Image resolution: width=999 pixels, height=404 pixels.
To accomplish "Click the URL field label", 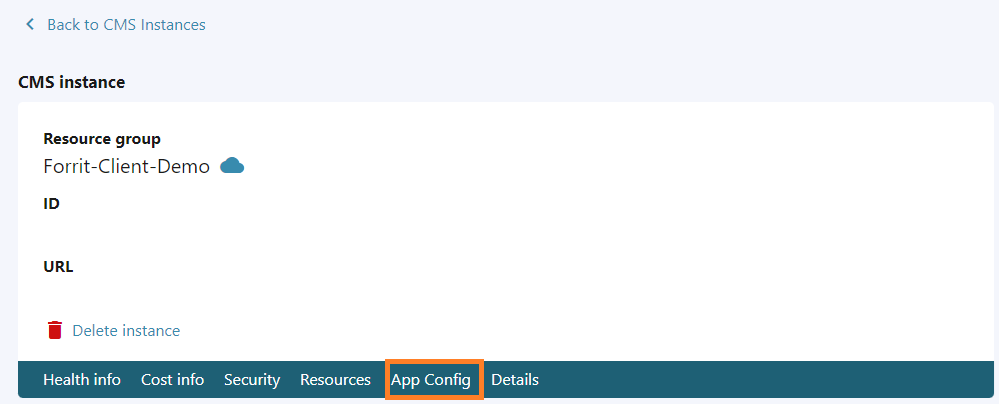I will (58, 267).
